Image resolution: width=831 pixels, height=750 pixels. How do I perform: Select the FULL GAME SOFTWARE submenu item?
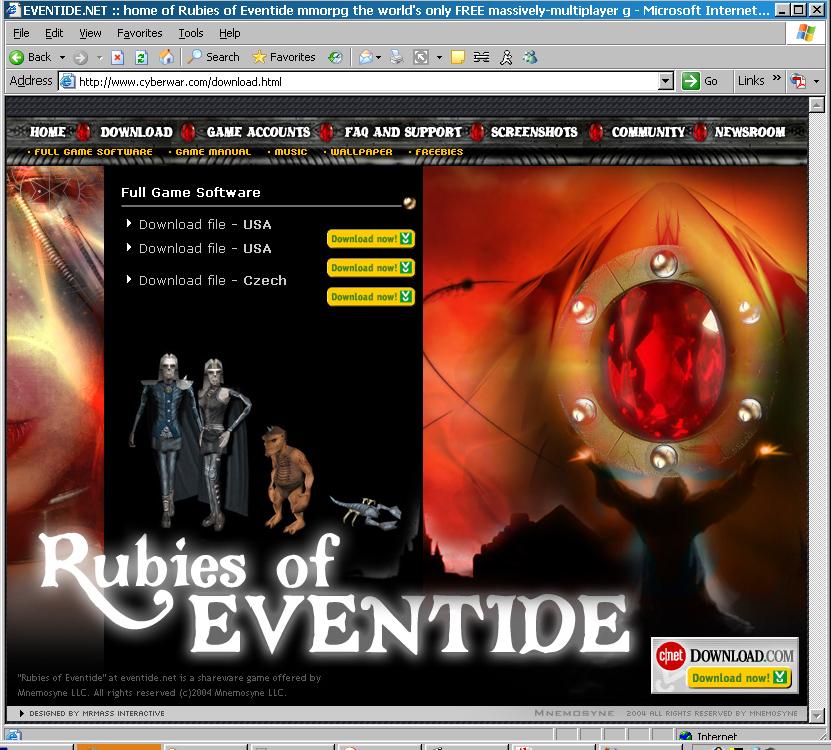[x=93, y=152]
